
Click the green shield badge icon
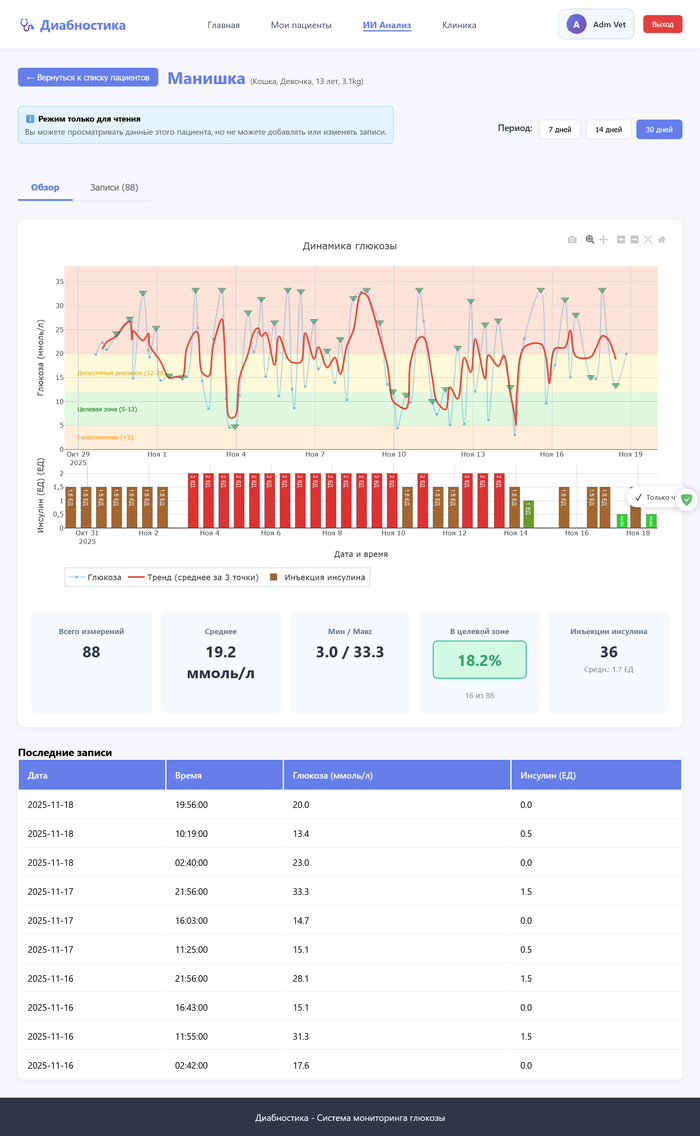(686, 498)
